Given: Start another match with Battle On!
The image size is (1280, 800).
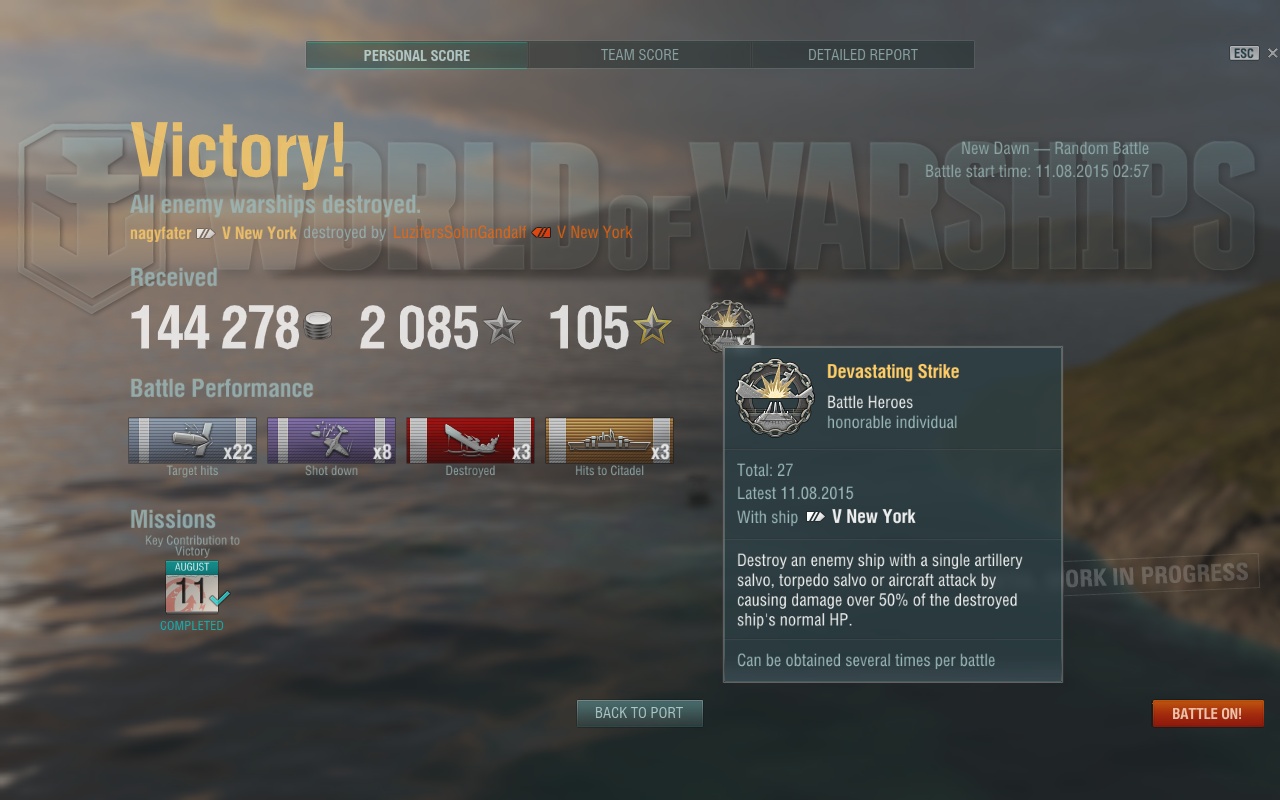Looking at the screenshot, I should pos(1208,713).
